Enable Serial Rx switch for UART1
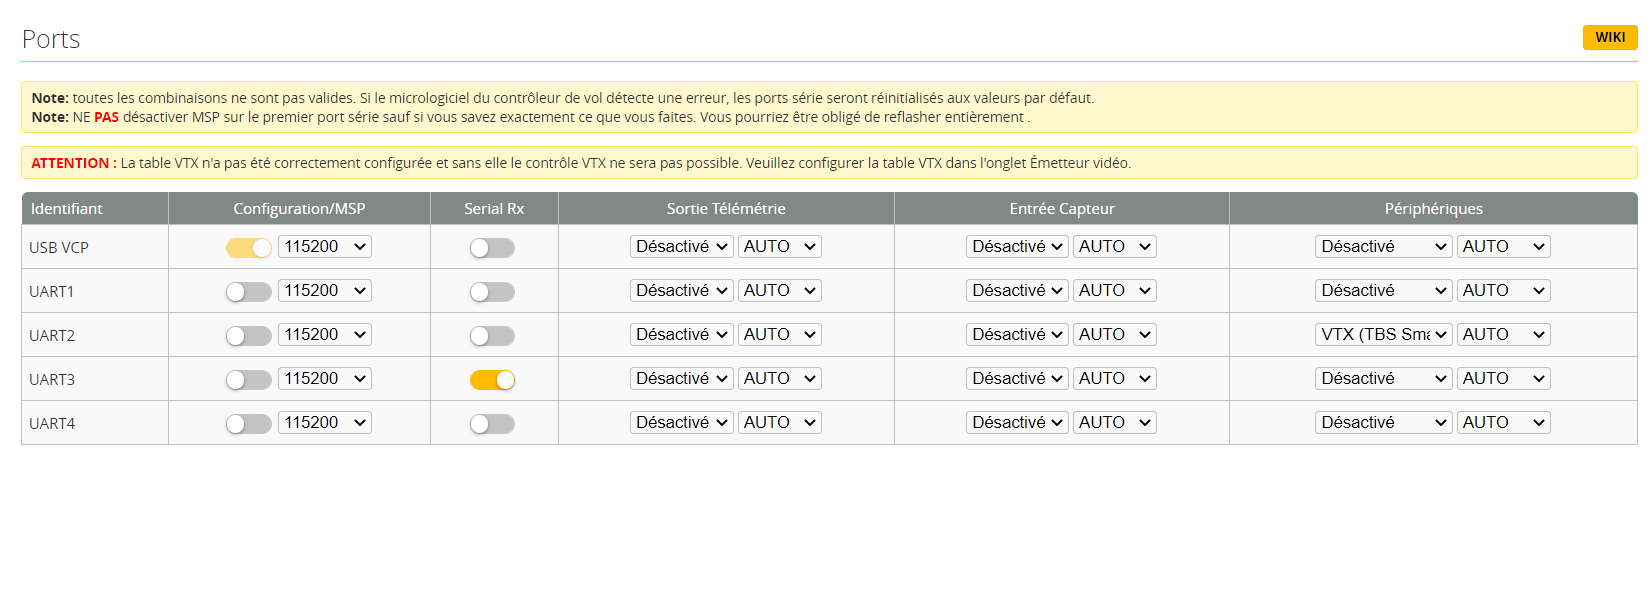 pos(492,292)
